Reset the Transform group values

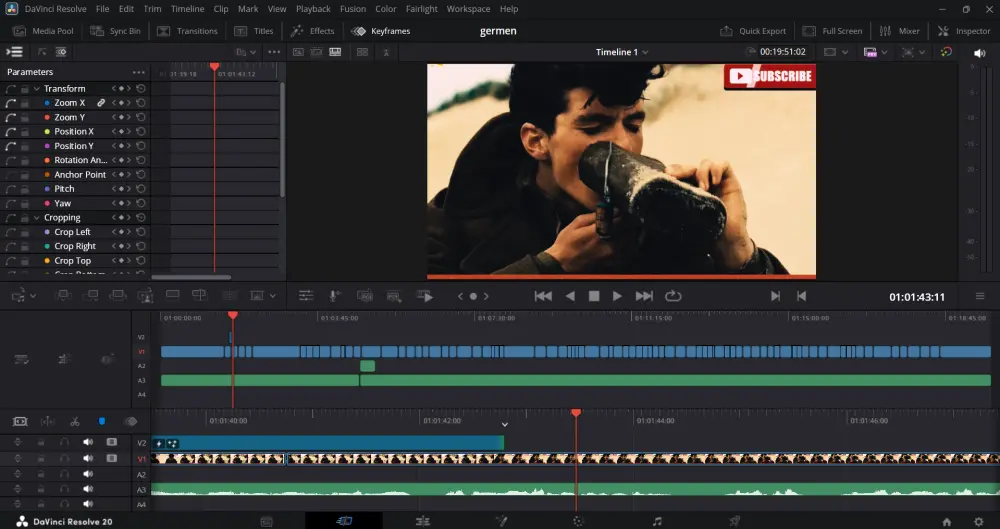(141, 89)
